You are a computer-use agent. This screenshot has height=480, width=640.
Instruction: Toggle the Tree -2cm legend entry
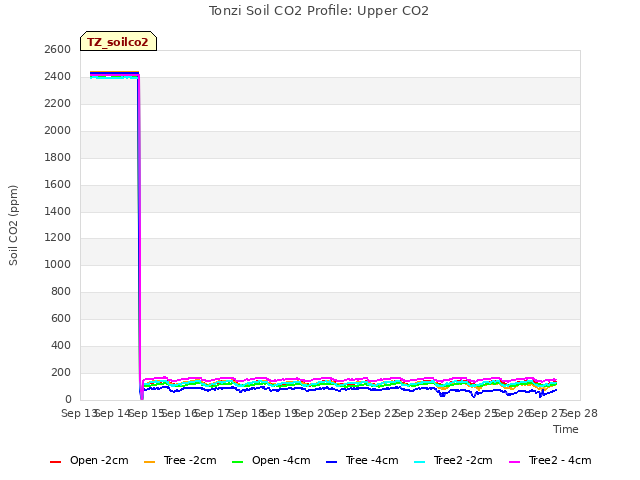coord(180,460)
